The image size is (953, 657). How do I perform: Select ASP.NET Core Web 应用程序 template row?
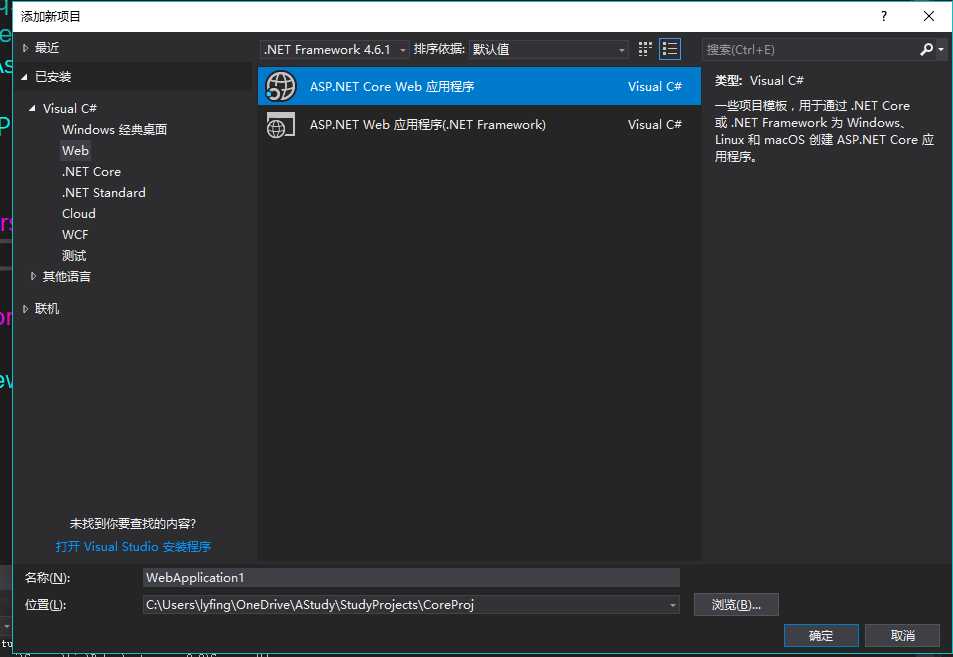point(480,86)
